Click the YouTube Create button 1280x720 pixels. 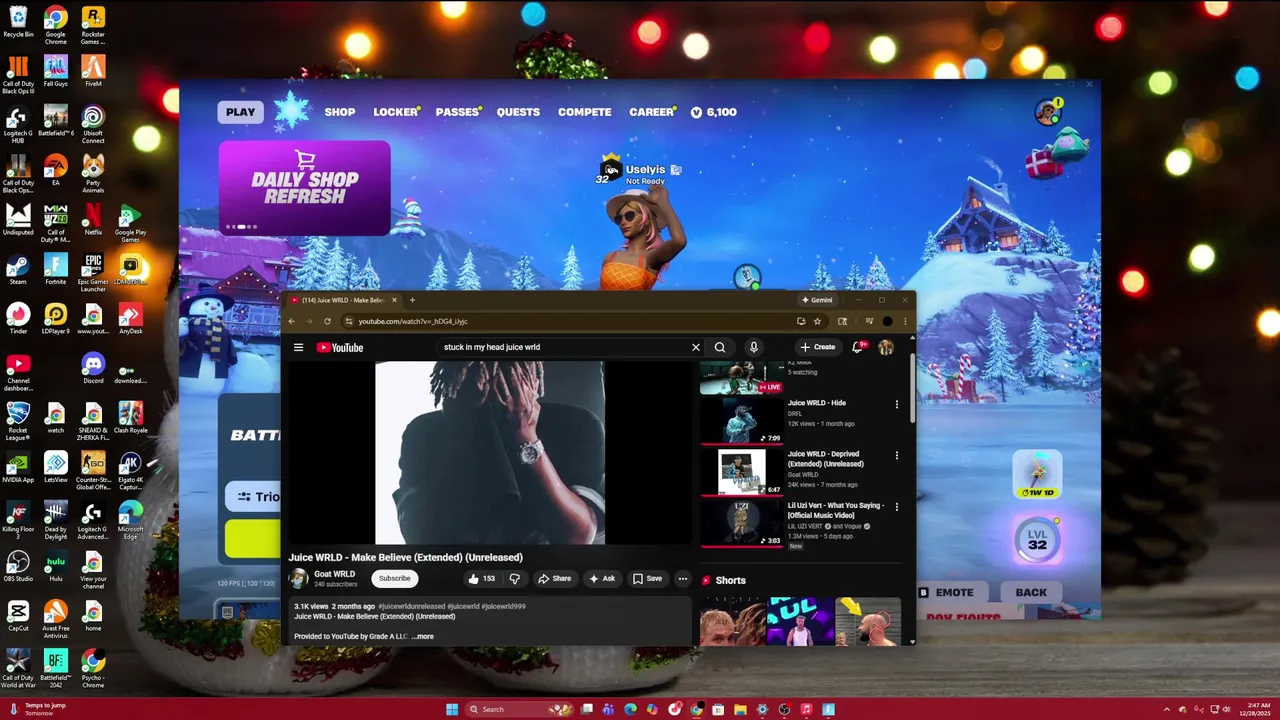point(817,347)
